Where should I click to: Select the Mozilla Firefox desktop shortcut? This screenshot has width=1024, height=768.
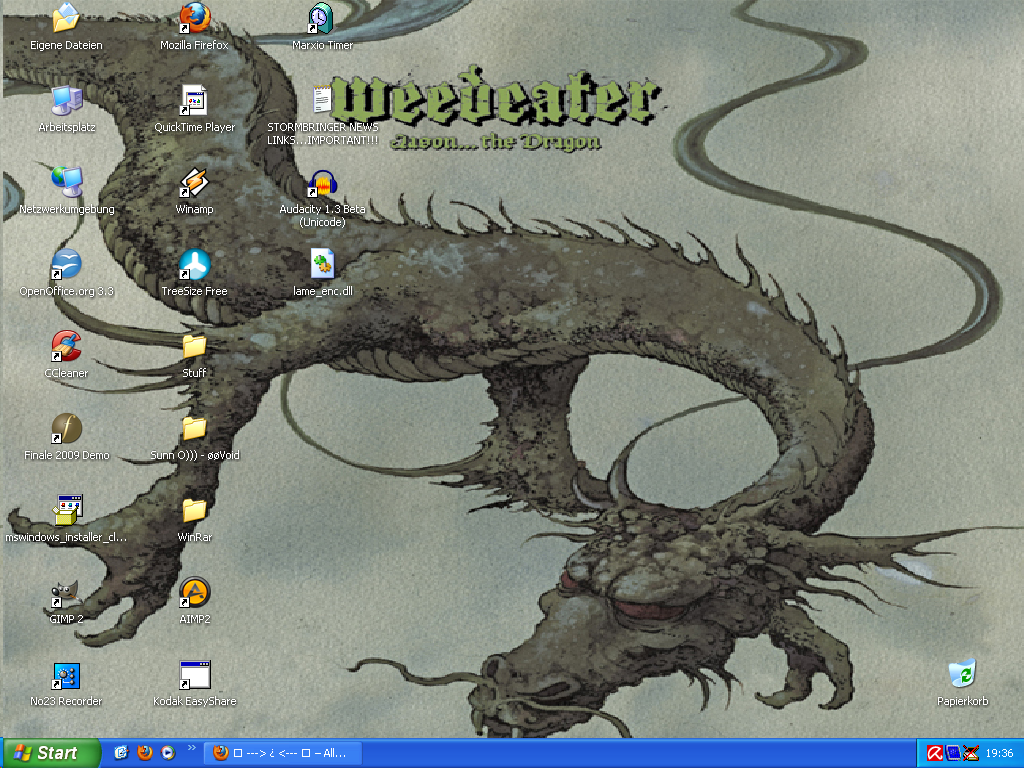pos(195,18)
